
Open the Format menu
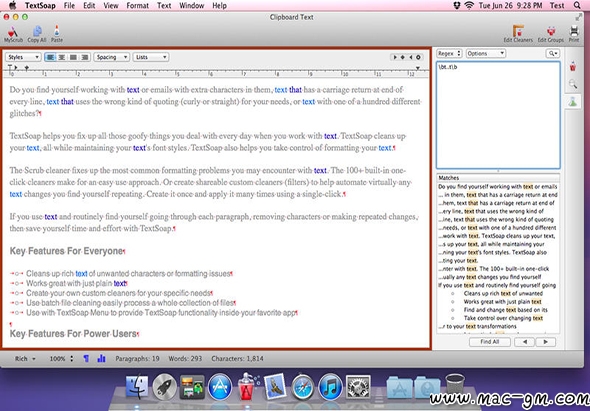[x=137, y=5]
